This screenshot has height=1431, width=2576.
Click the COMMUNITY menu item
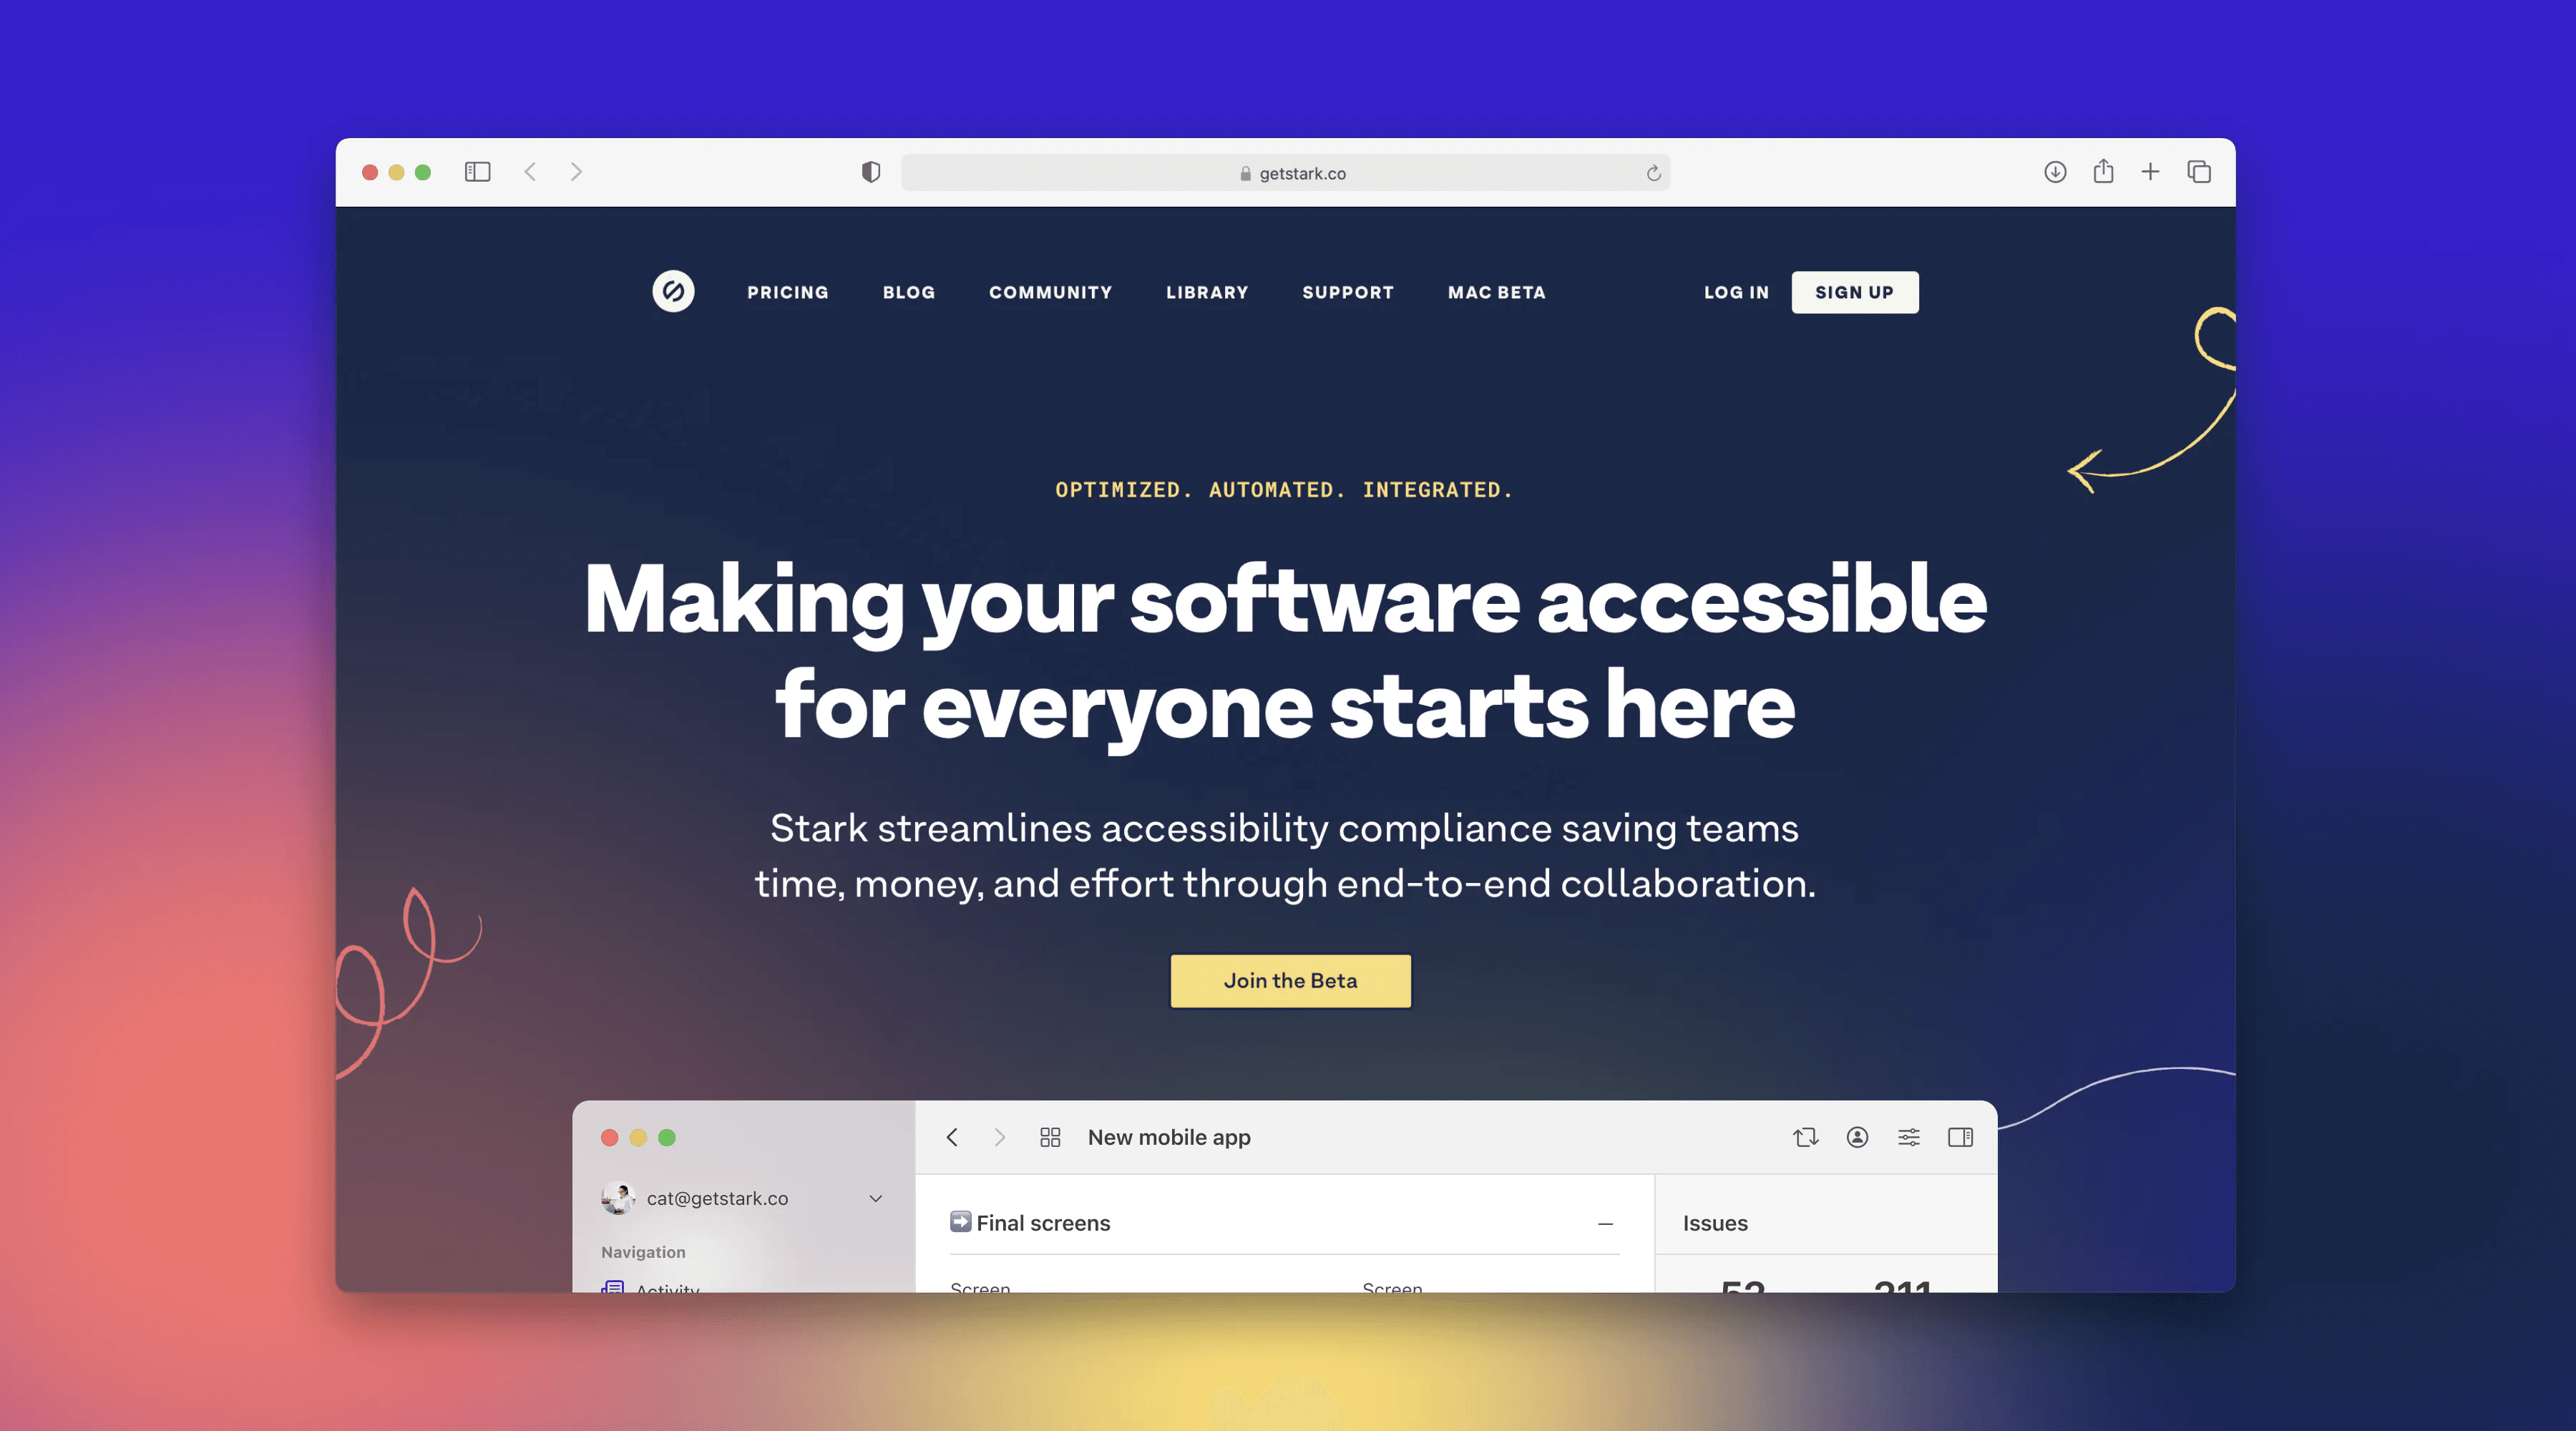coord(1050,290)
